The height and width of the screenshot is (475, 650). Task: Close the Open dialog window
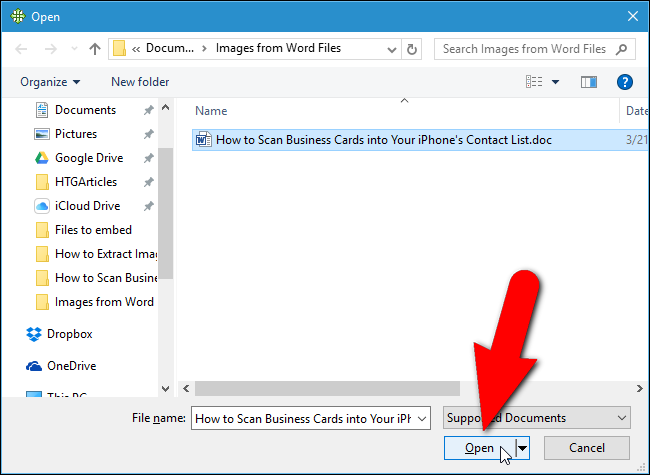point(633,16)
